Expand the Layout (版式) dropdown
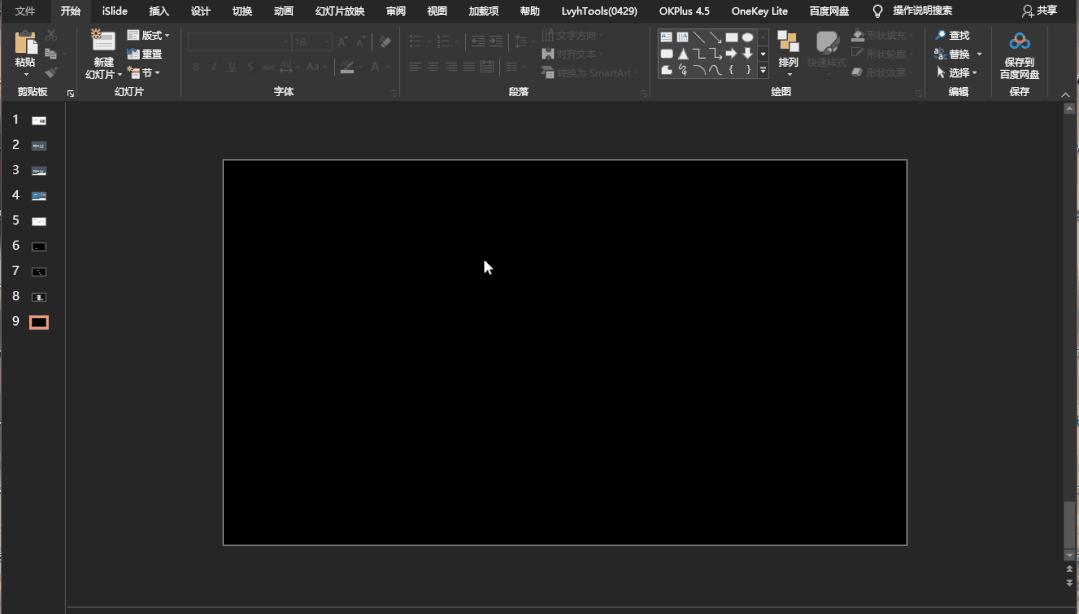Screen dimensions: 1079x614 (148, 35)
